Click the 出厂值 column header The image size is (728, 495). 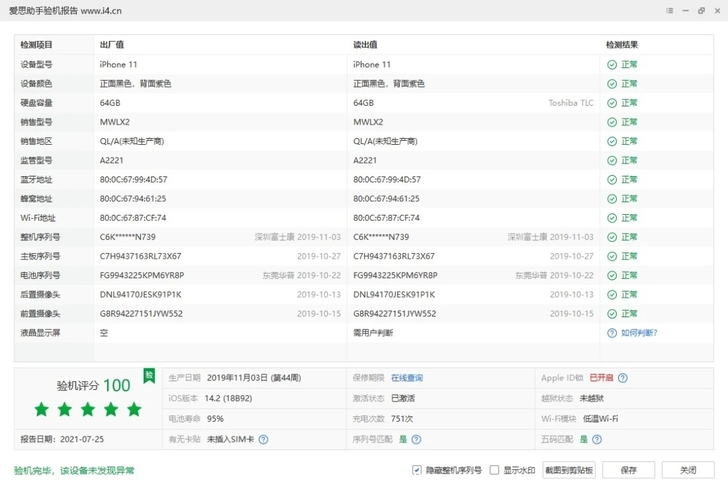pos(111,45)
